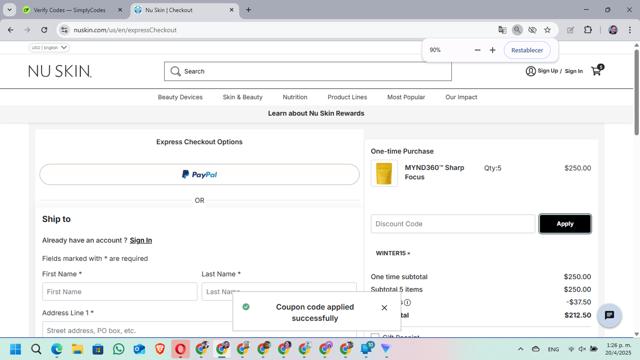The height and width of the screenshot is (360, 640).
Task: Open a new browser tab
Action: click(x=248, y=10)
